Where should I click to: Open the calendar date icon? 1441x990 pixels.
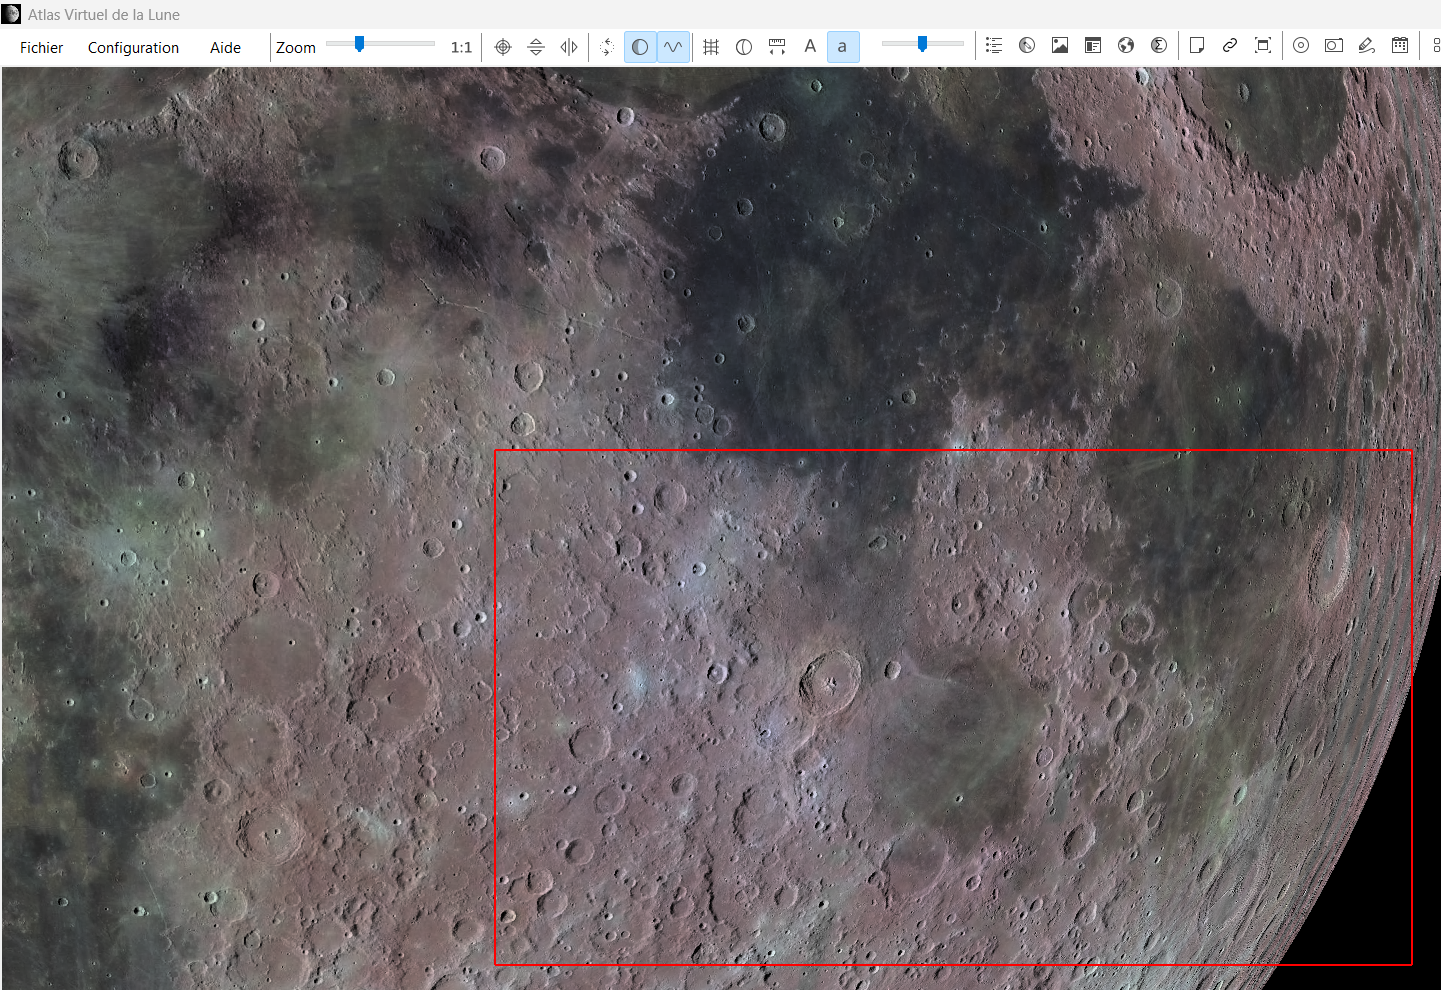coord(1400,46)
